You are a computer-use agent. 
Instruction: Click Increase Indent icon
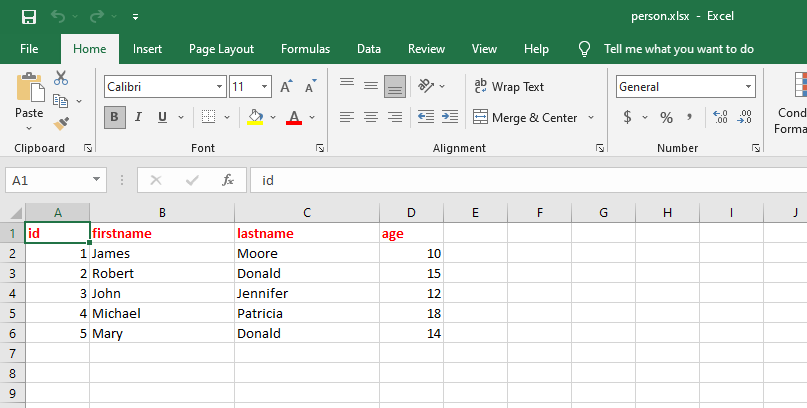[x=450, y=117]
